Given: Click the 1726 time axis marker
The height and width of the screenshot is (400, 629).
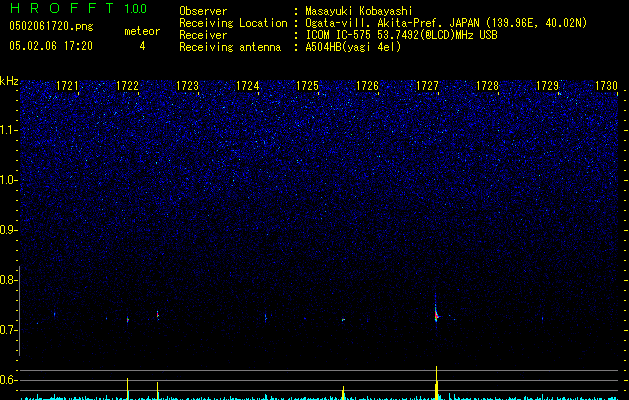Looking at the screenshot, I should coord(367,86).
